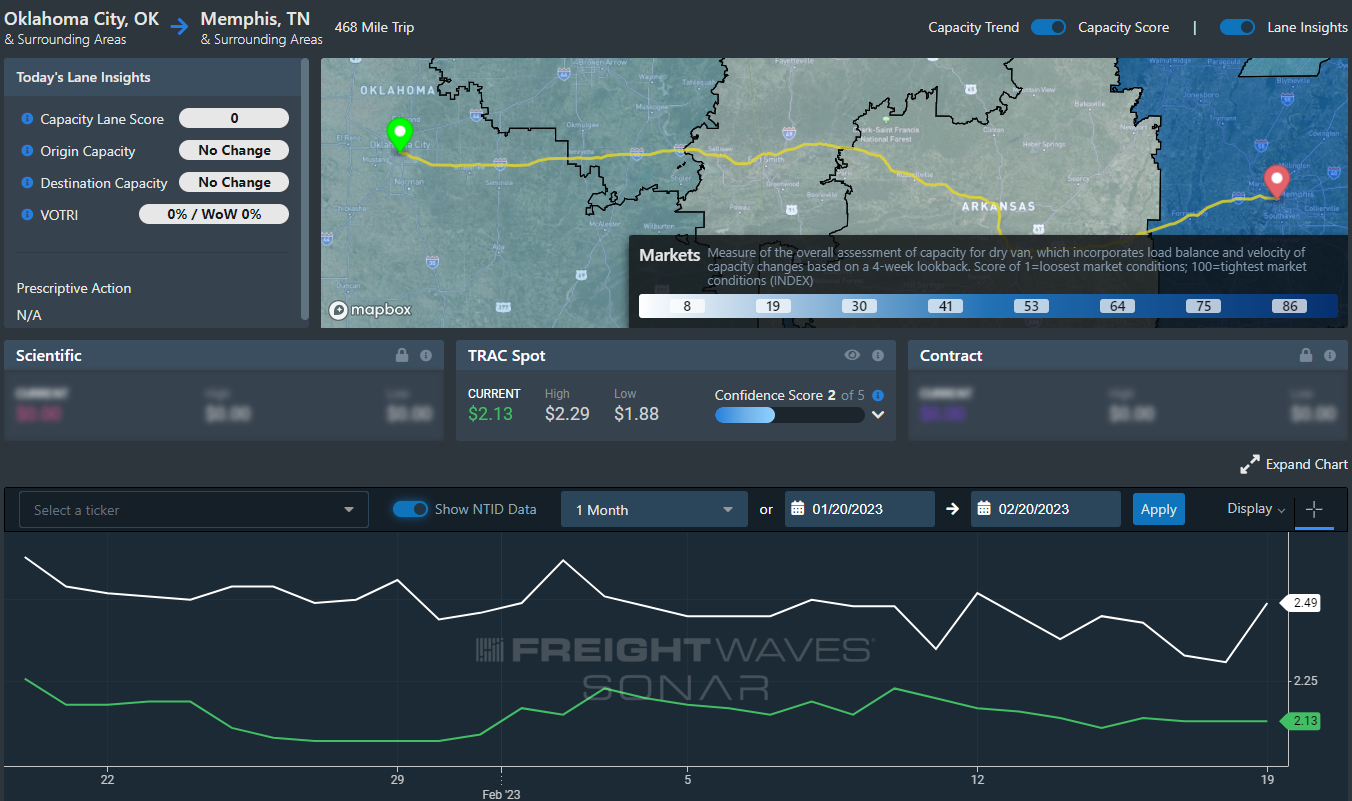This screenshot has width=1352, height=801.
Task: Click the expand arrows icon beside Expand Chart
Action: coord(1250,464)
